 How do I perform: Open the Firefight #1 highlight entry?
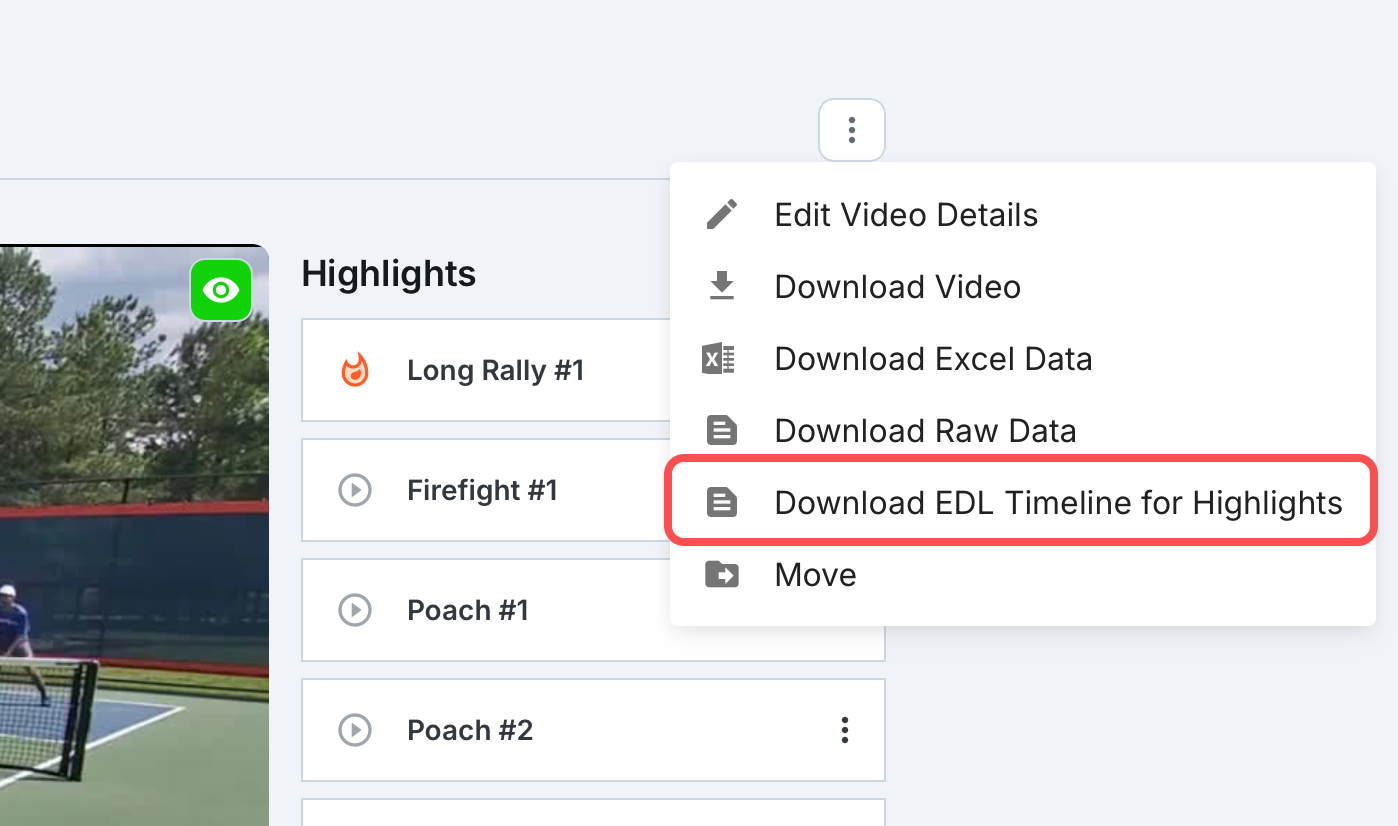pyautogui.click(x=486, y=490)
